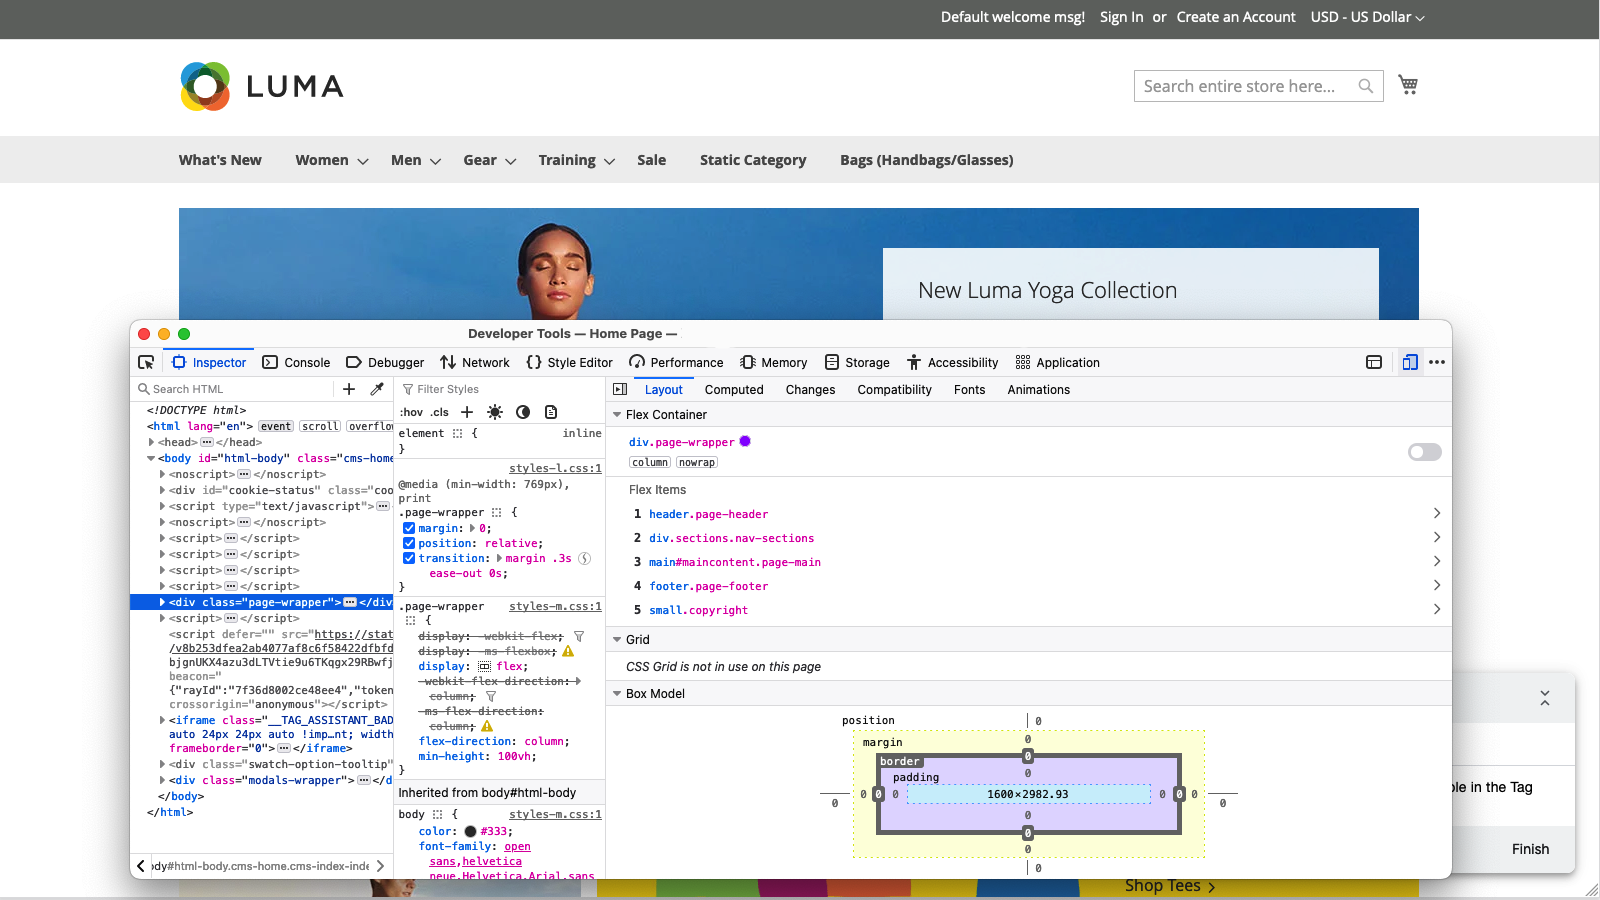This screenshot has height=900, width=1600.
Task: Switch to the Debugger tab
Action: click(385, 362)
